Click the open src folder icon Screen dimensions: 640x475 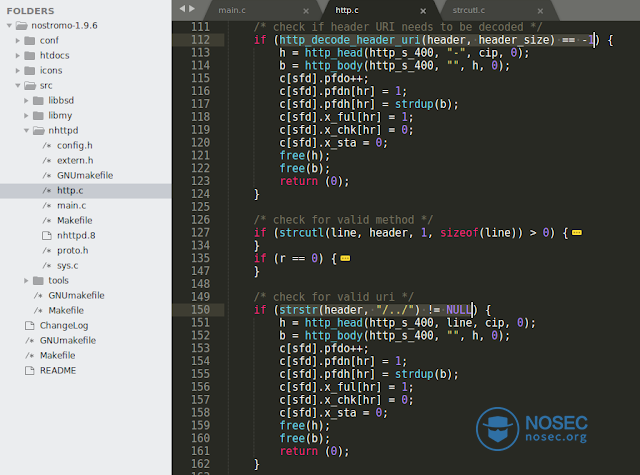(30, 86)
